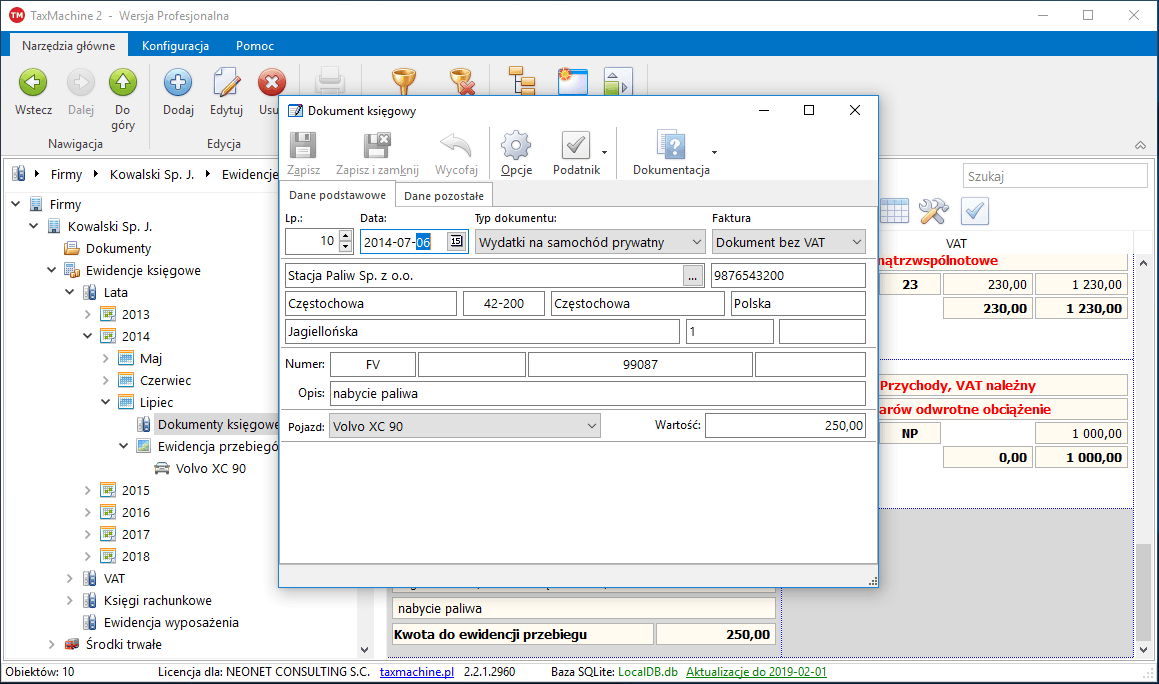Click the Wstecz back navigation icon

(x=33, y=84)
